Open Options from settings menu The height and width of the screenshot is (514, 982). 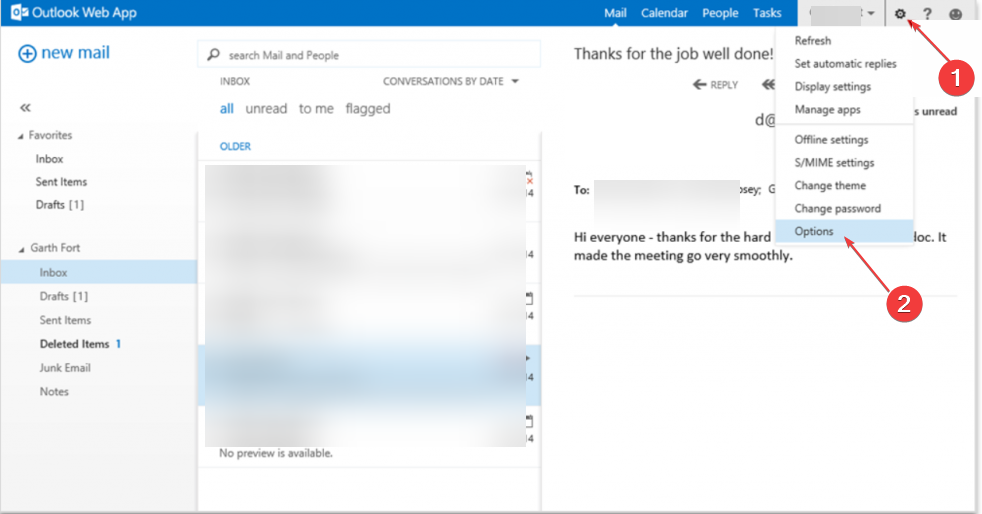click(844, 231)
